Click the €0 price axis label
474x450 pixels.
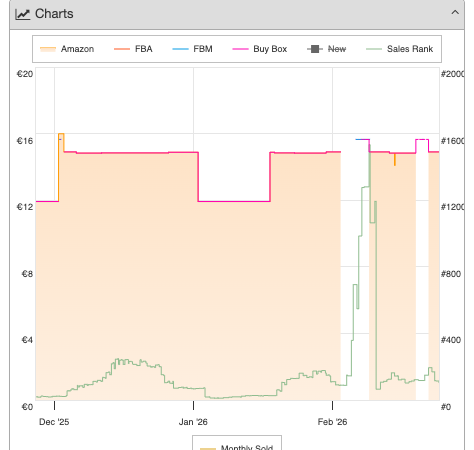27,407
